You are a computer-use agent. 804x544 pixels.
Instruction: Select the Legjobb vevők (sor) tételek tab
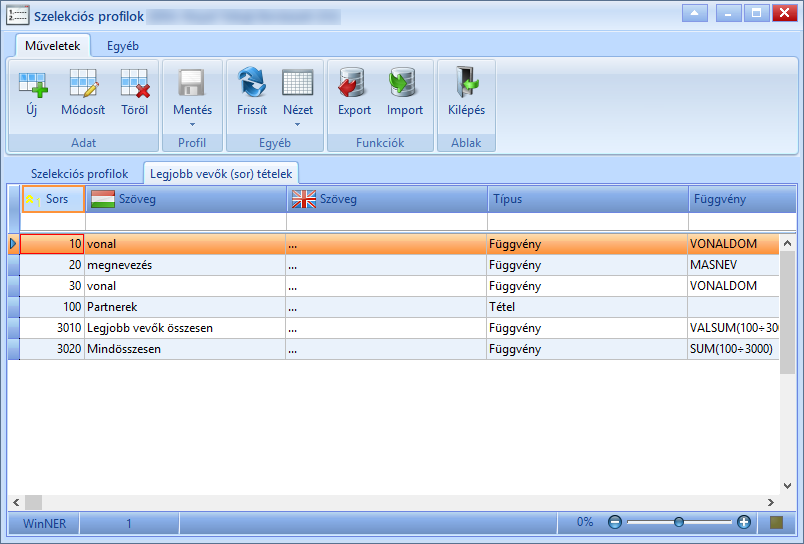tap(221, 174)
